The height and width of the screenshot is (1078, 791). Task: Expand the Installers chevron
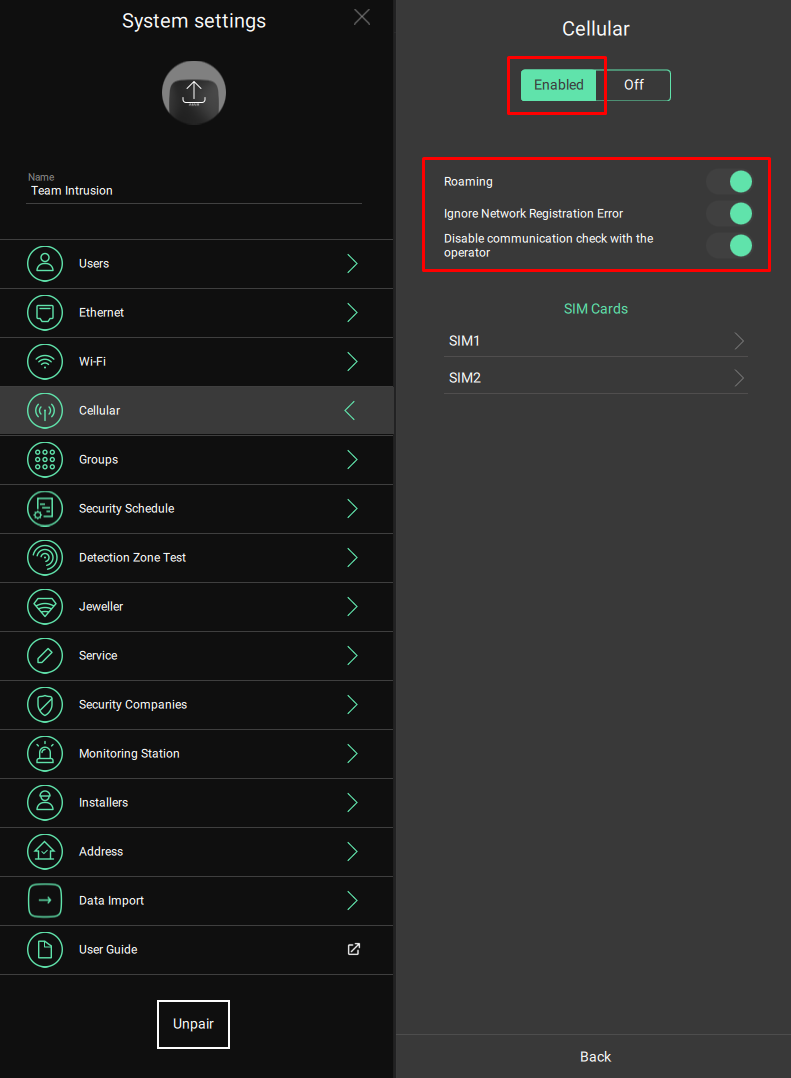(352, 802)
